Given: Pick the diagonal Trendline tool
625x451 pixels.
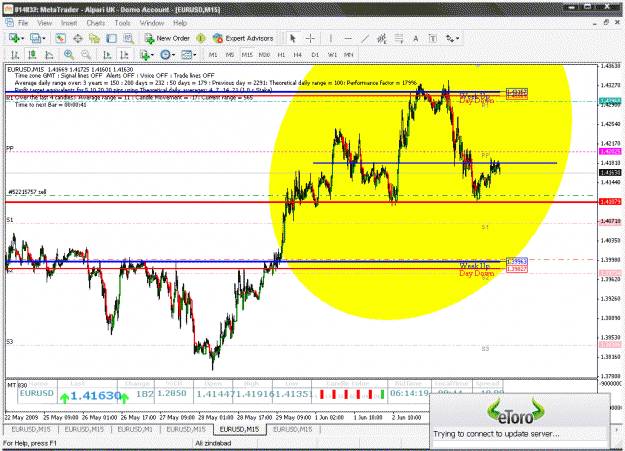Looking at the screenshot, I should click(x=365, y=38).
